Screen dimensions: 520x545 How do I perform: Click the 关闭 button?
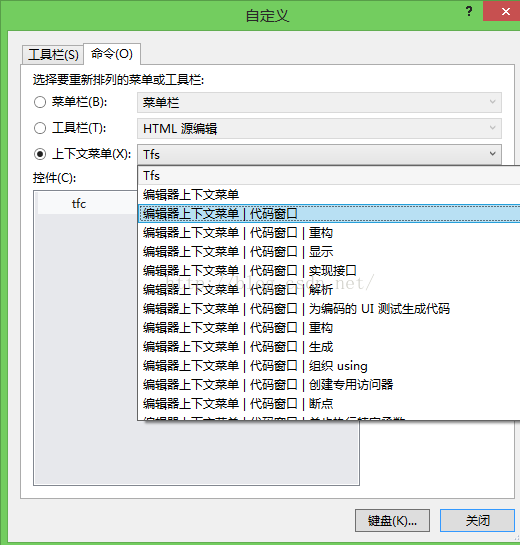[477, 521]
